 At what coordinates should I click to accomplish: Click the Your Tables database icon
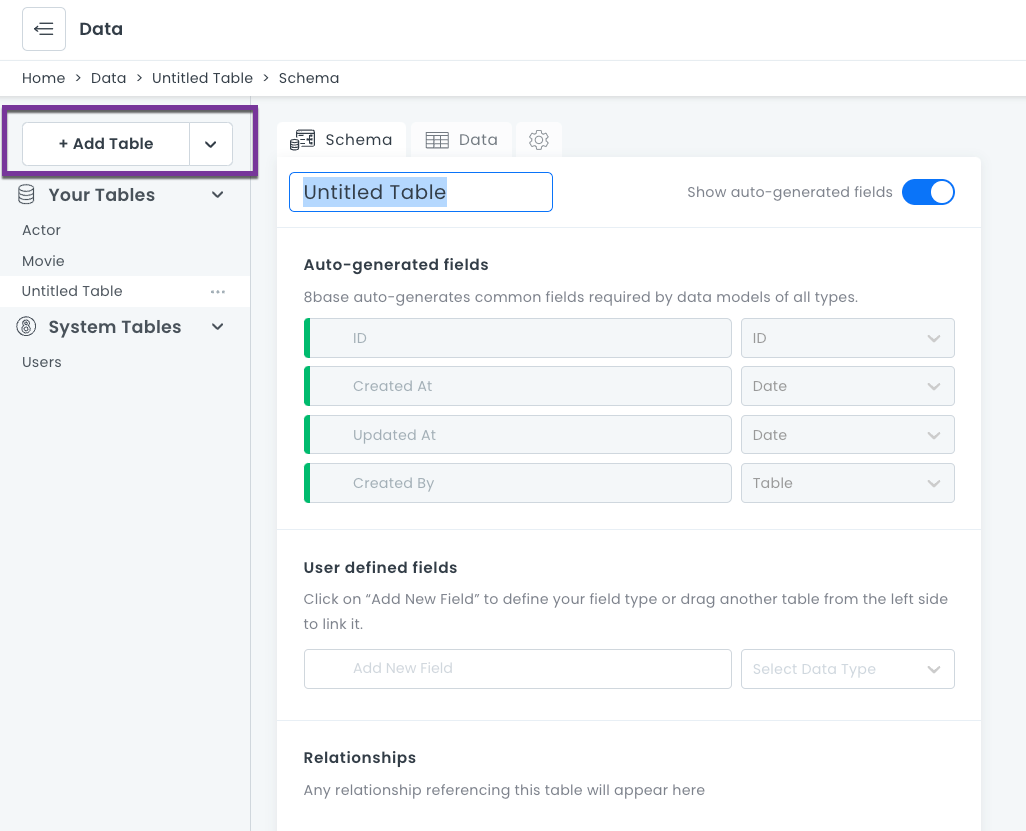27,195
